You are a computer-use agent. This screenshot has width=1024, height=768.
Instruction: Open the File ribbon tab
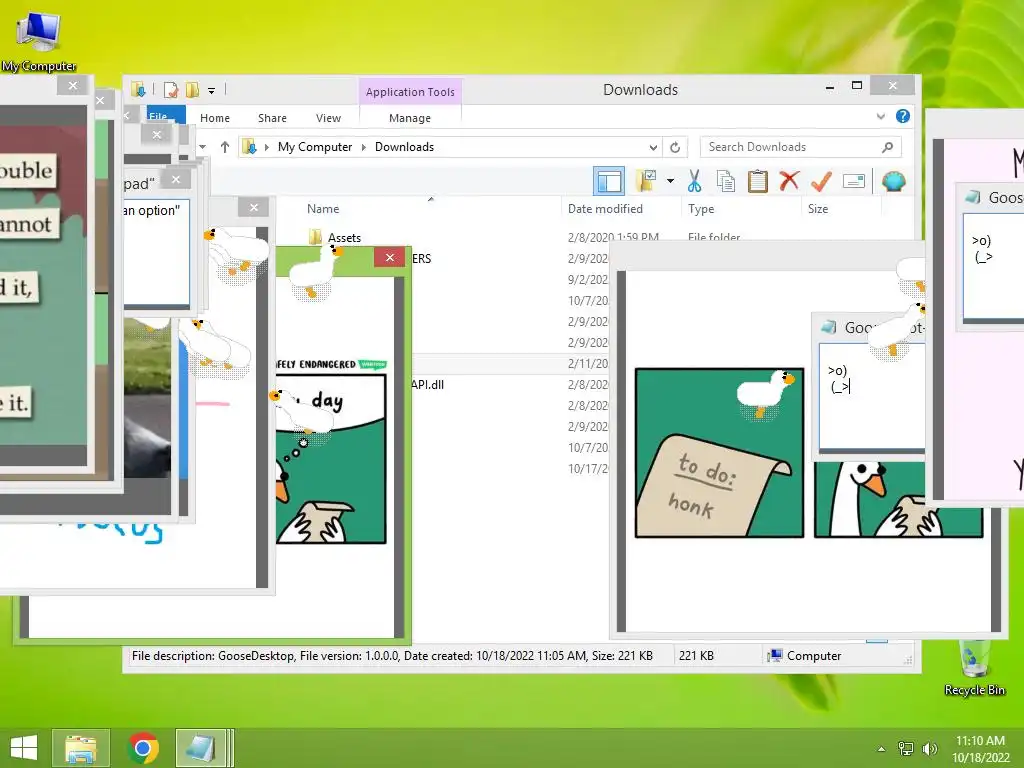pyautogui.click(x=166, y=116)
